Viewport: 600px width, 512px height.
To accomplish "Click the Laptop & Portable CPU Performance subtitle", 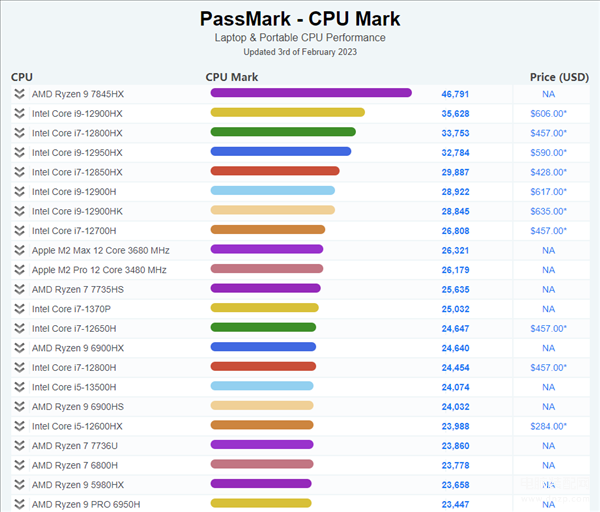I will tap(300, 38).
